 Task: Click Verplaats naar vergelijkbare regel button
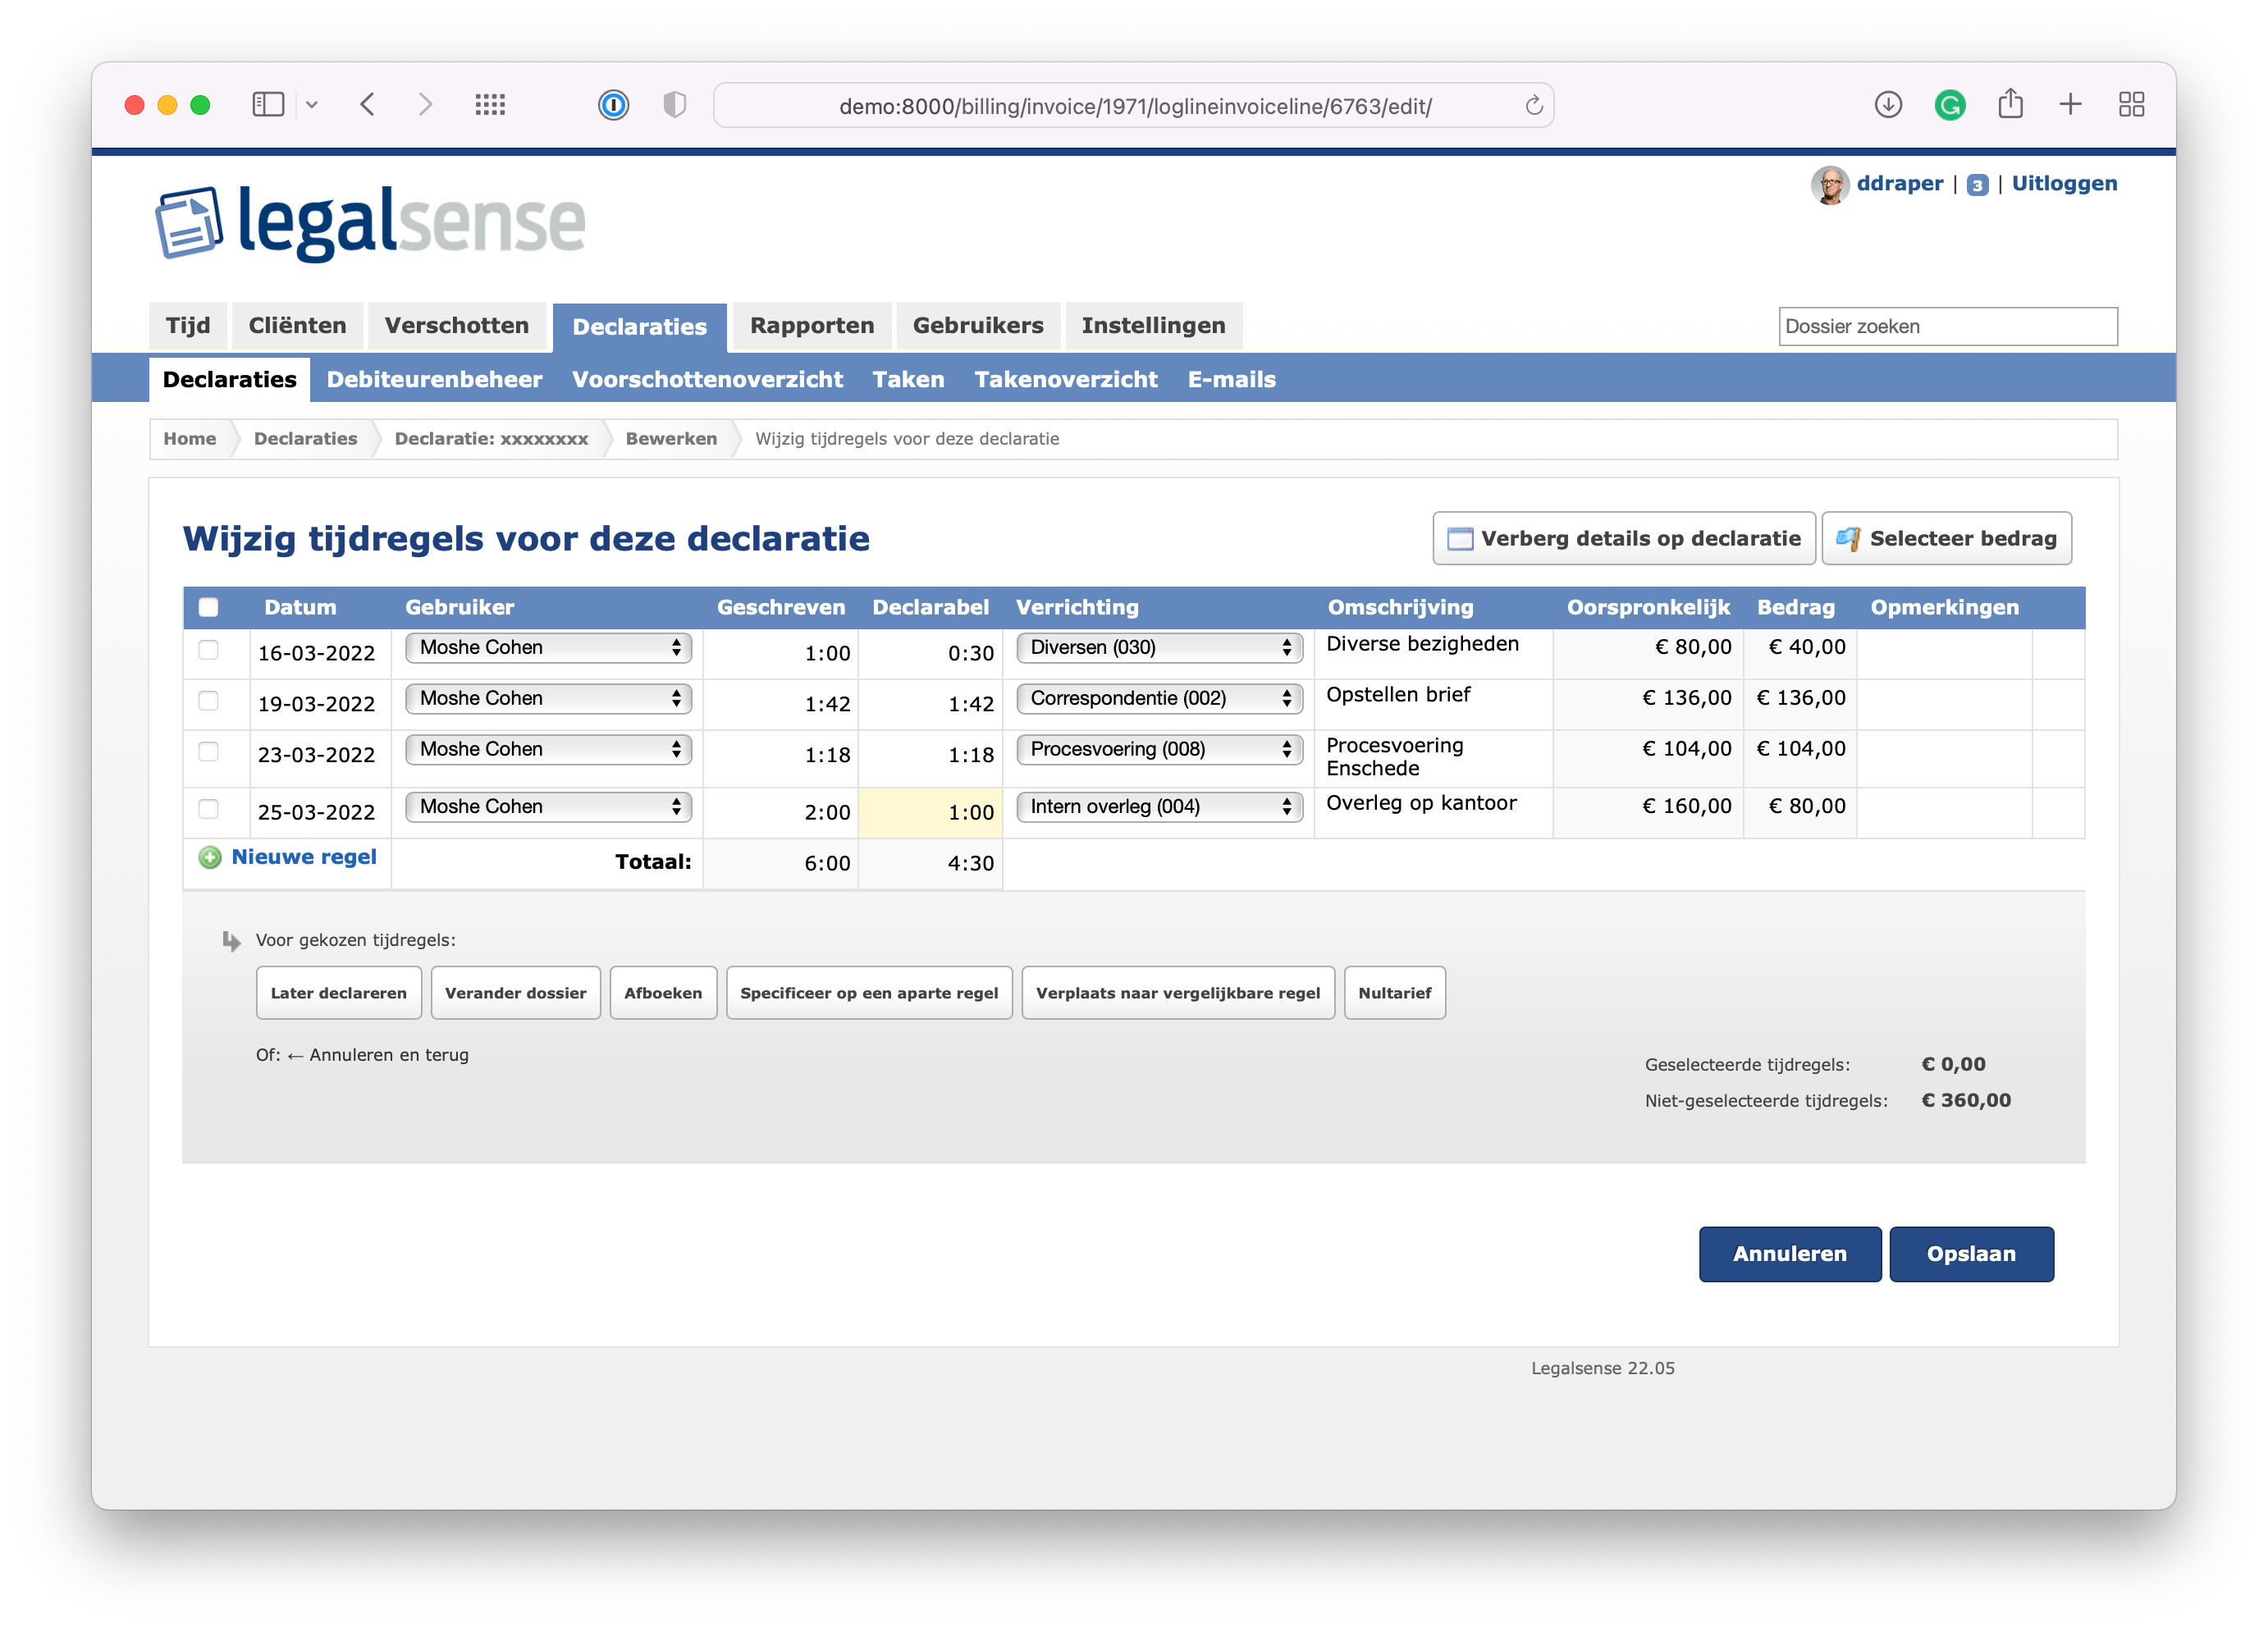(x=1178, y=993)
